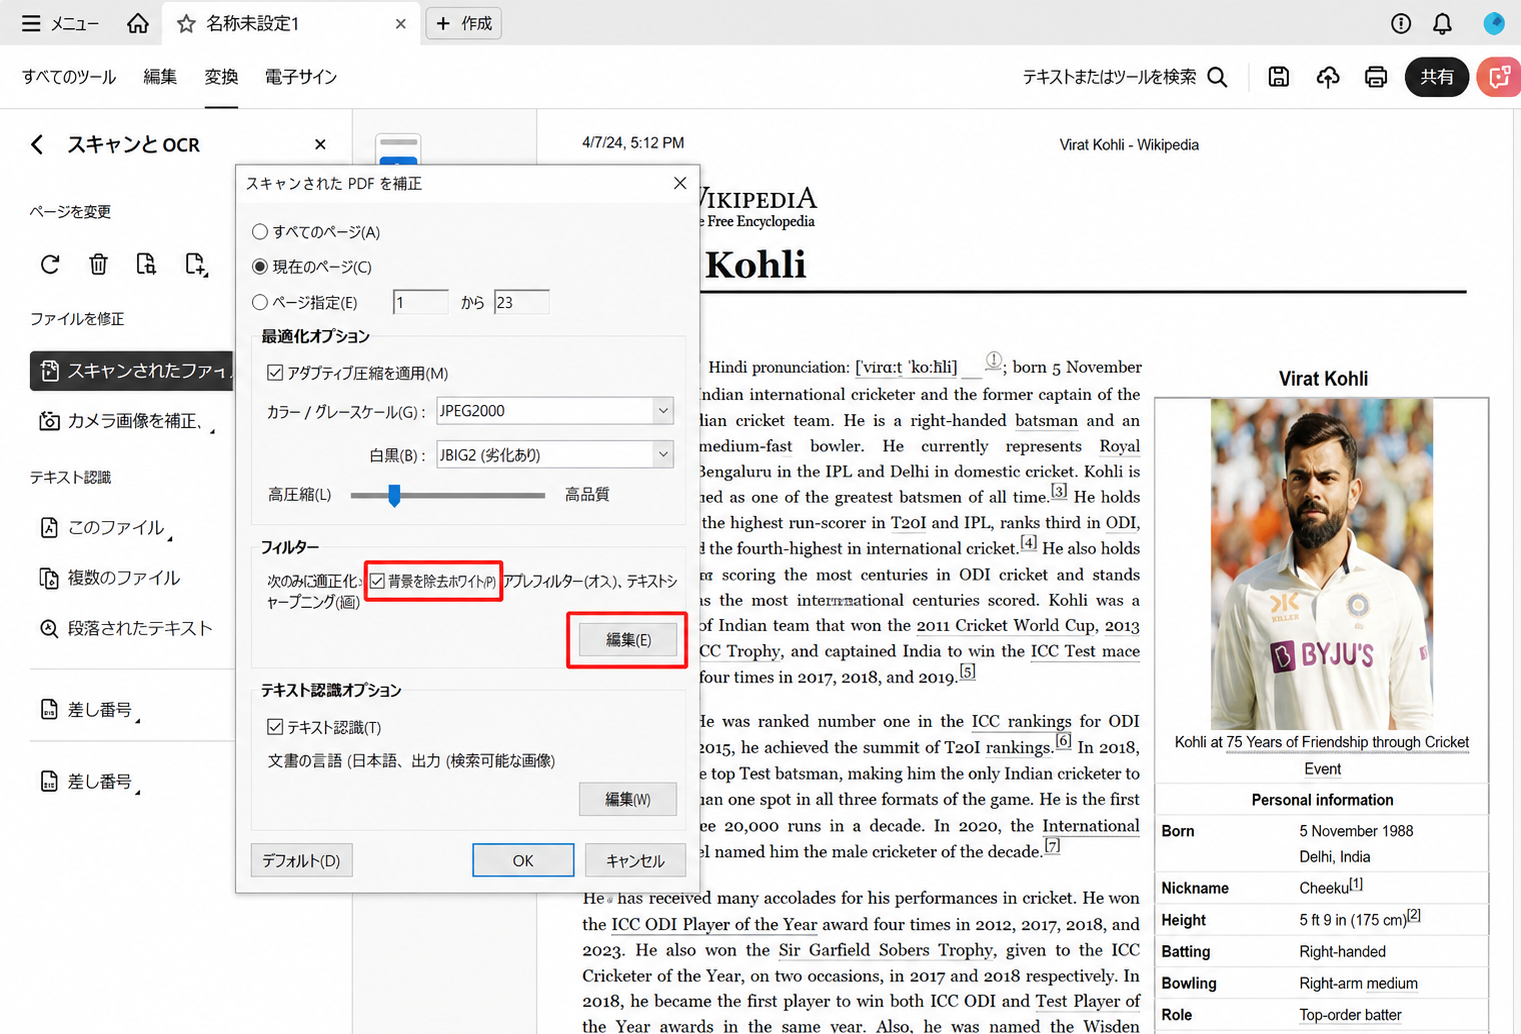The height and width of the screenshot is (1034, 1521).
Task: Go back from スキャンと OCR panel
Action: [37, 145]
